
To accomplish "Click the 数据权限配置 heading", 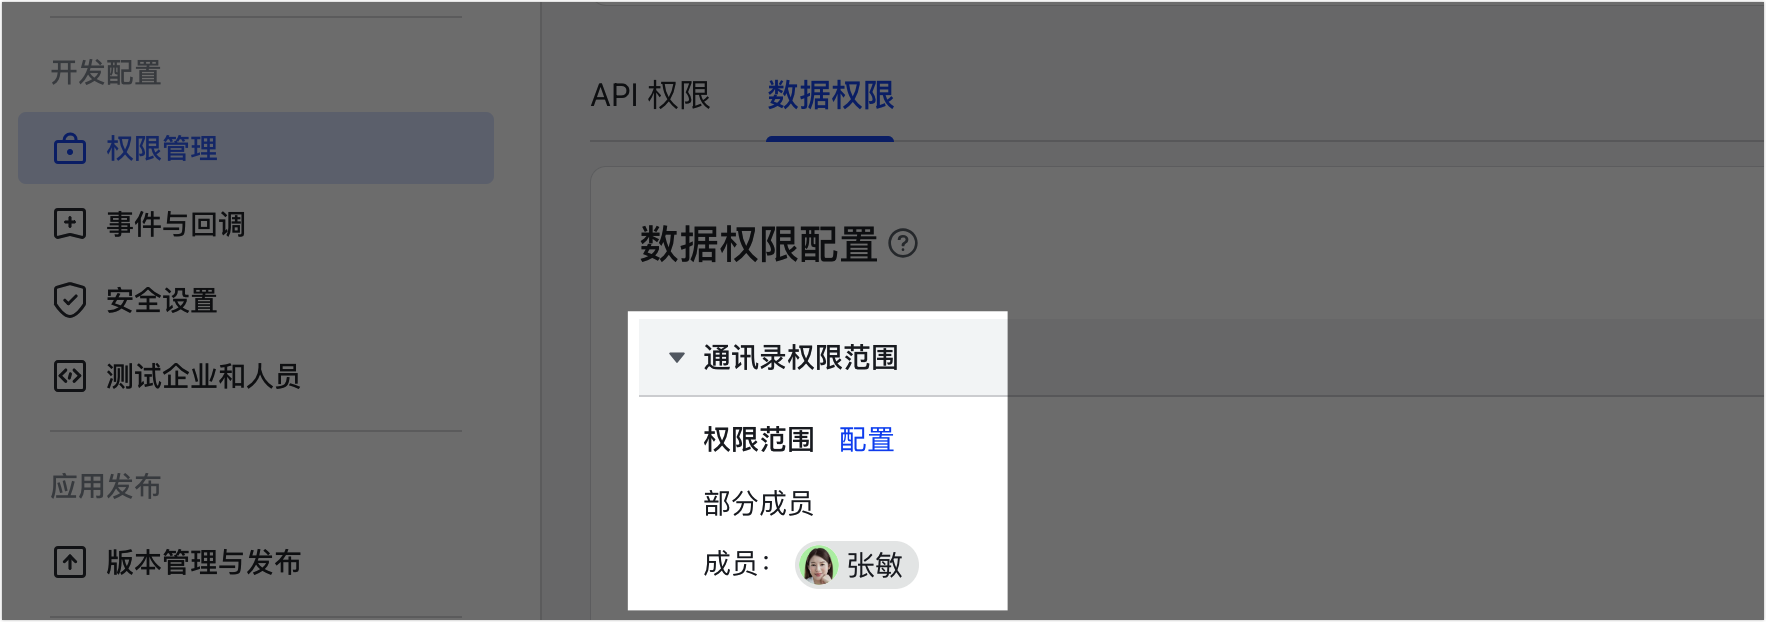I will point(758,244).
